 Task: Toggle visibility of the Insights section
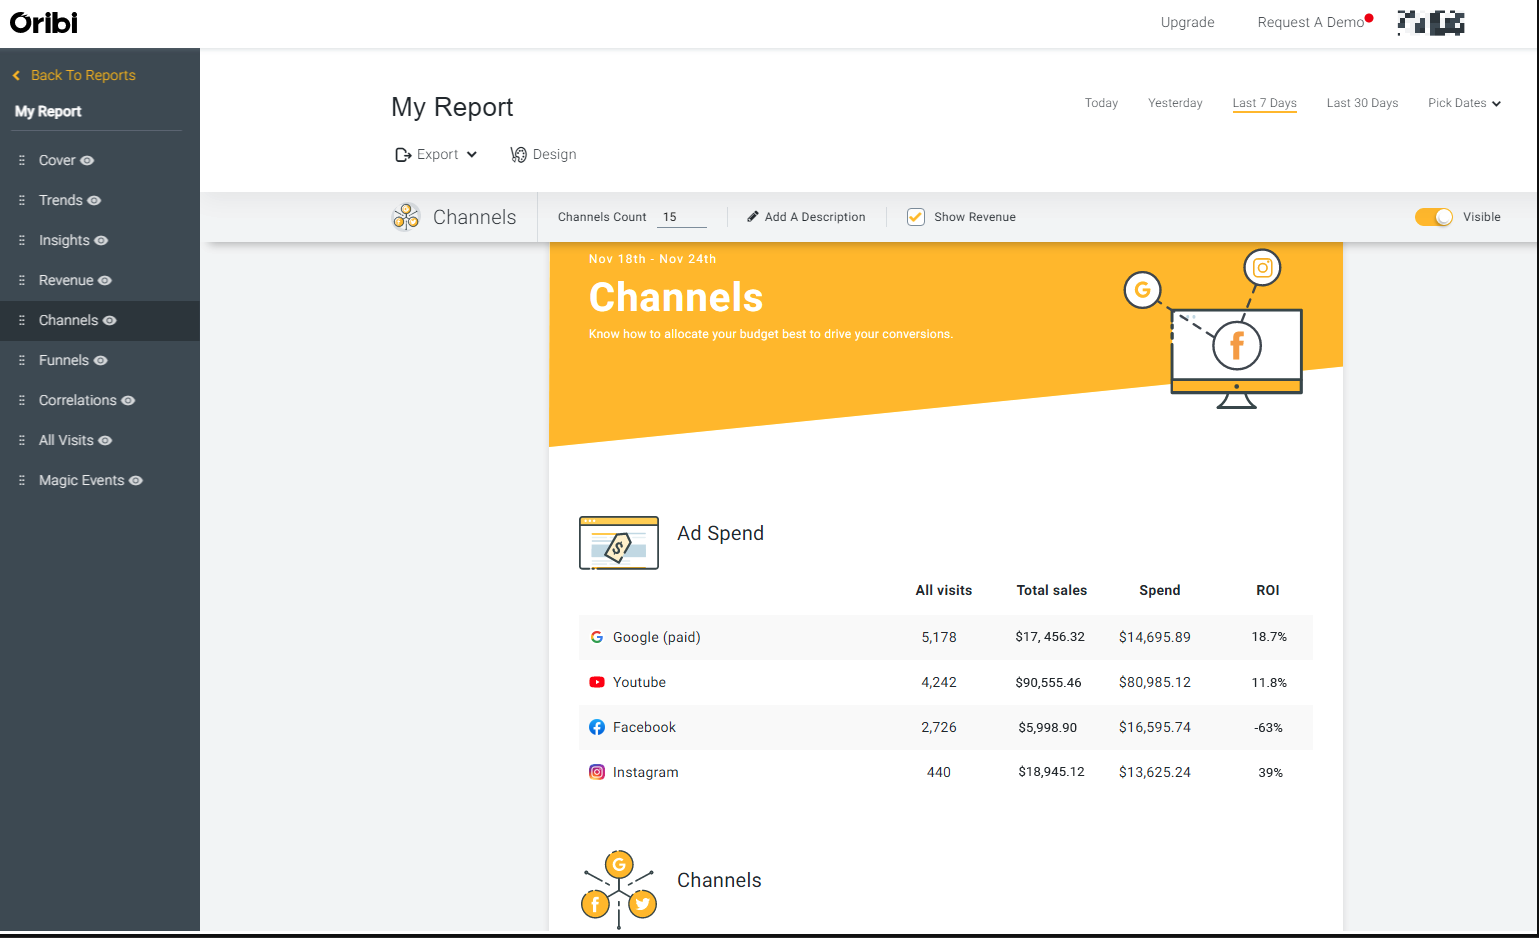101,240
